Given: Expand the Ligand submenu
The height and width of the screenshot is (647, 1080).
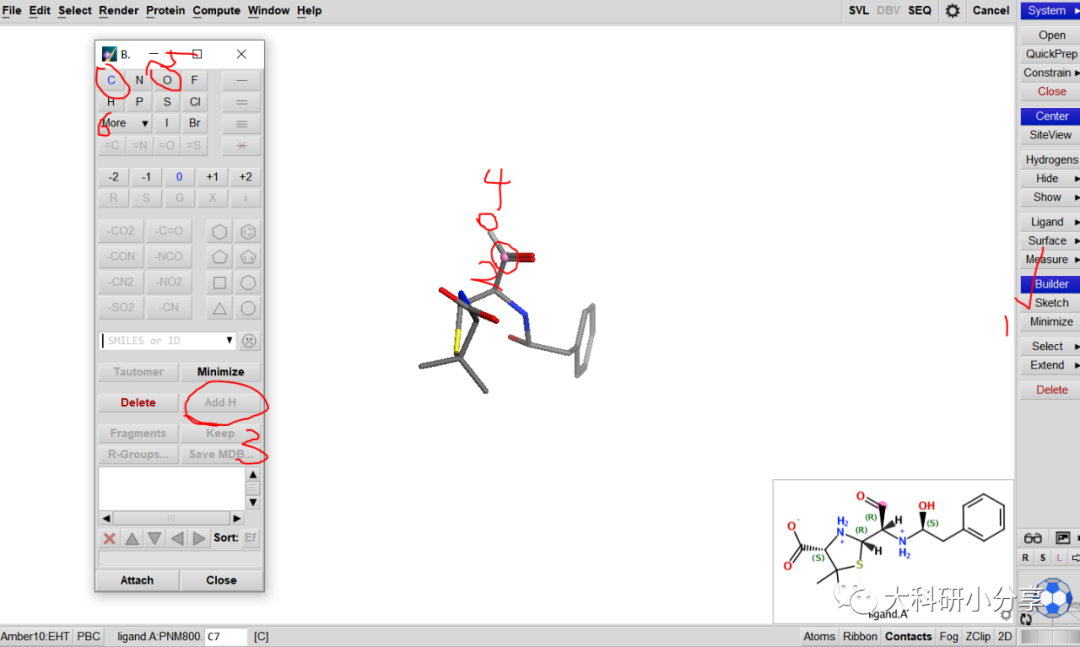Looking at the screenshot, I should [1050, 222].
